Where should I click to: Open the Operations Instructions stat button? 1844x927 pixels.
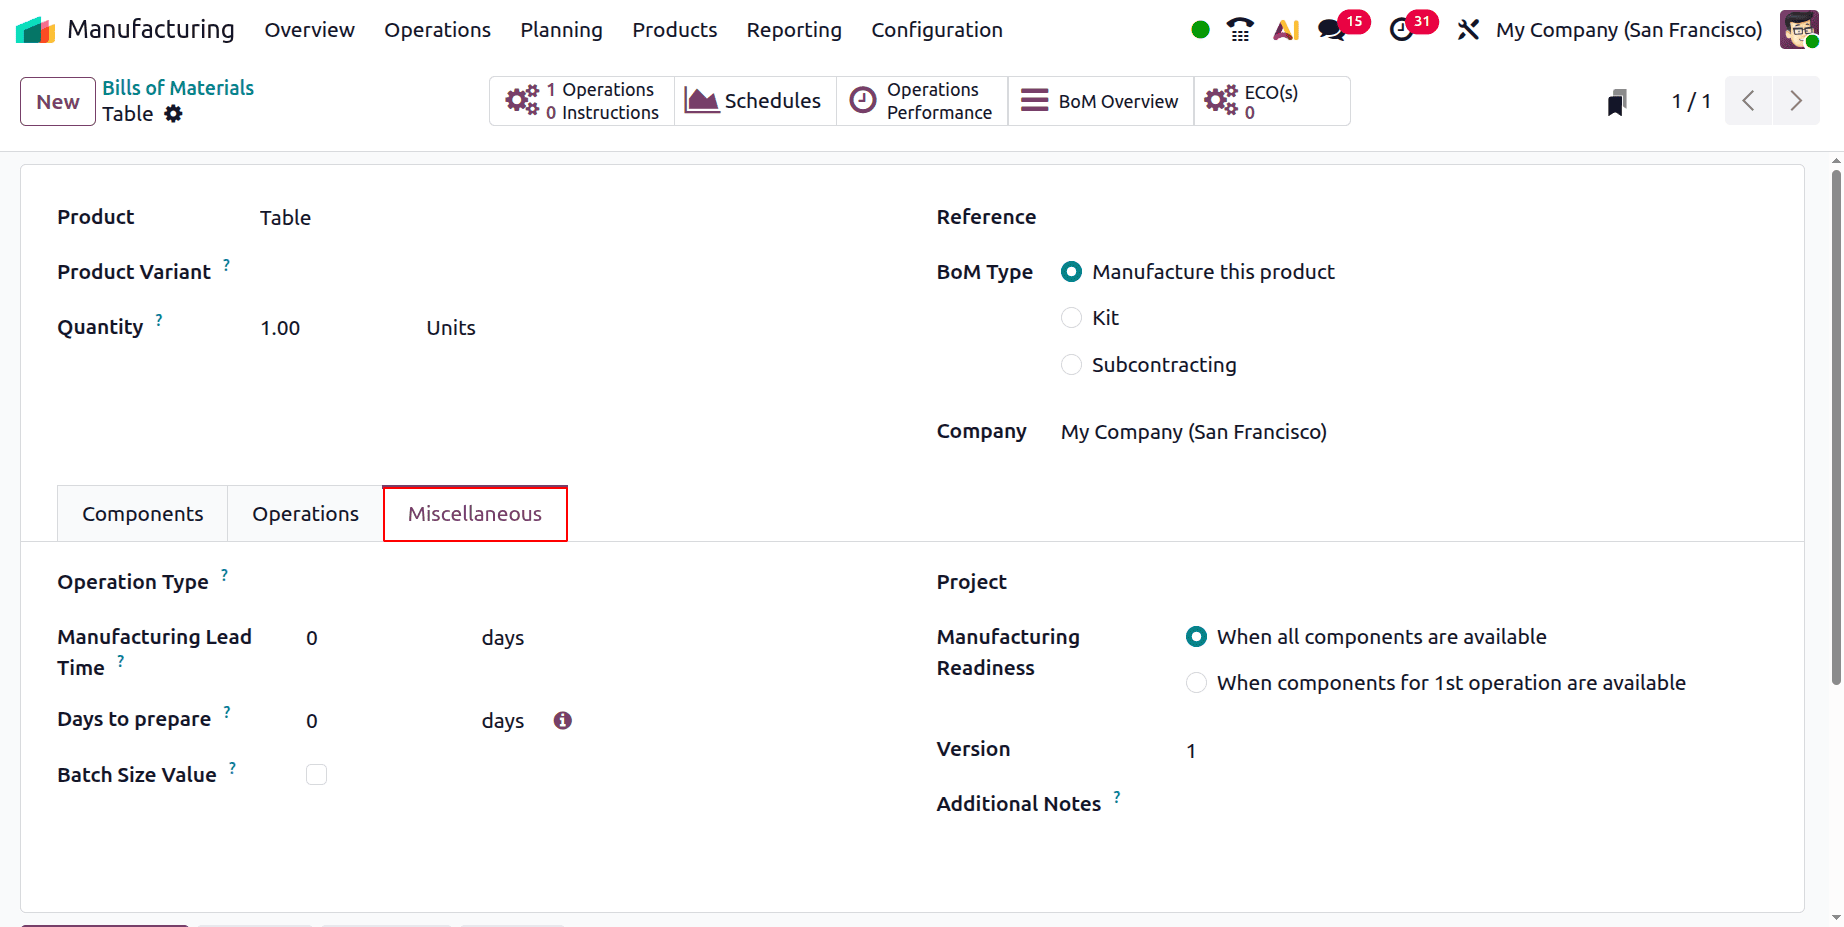pos(582,101)
